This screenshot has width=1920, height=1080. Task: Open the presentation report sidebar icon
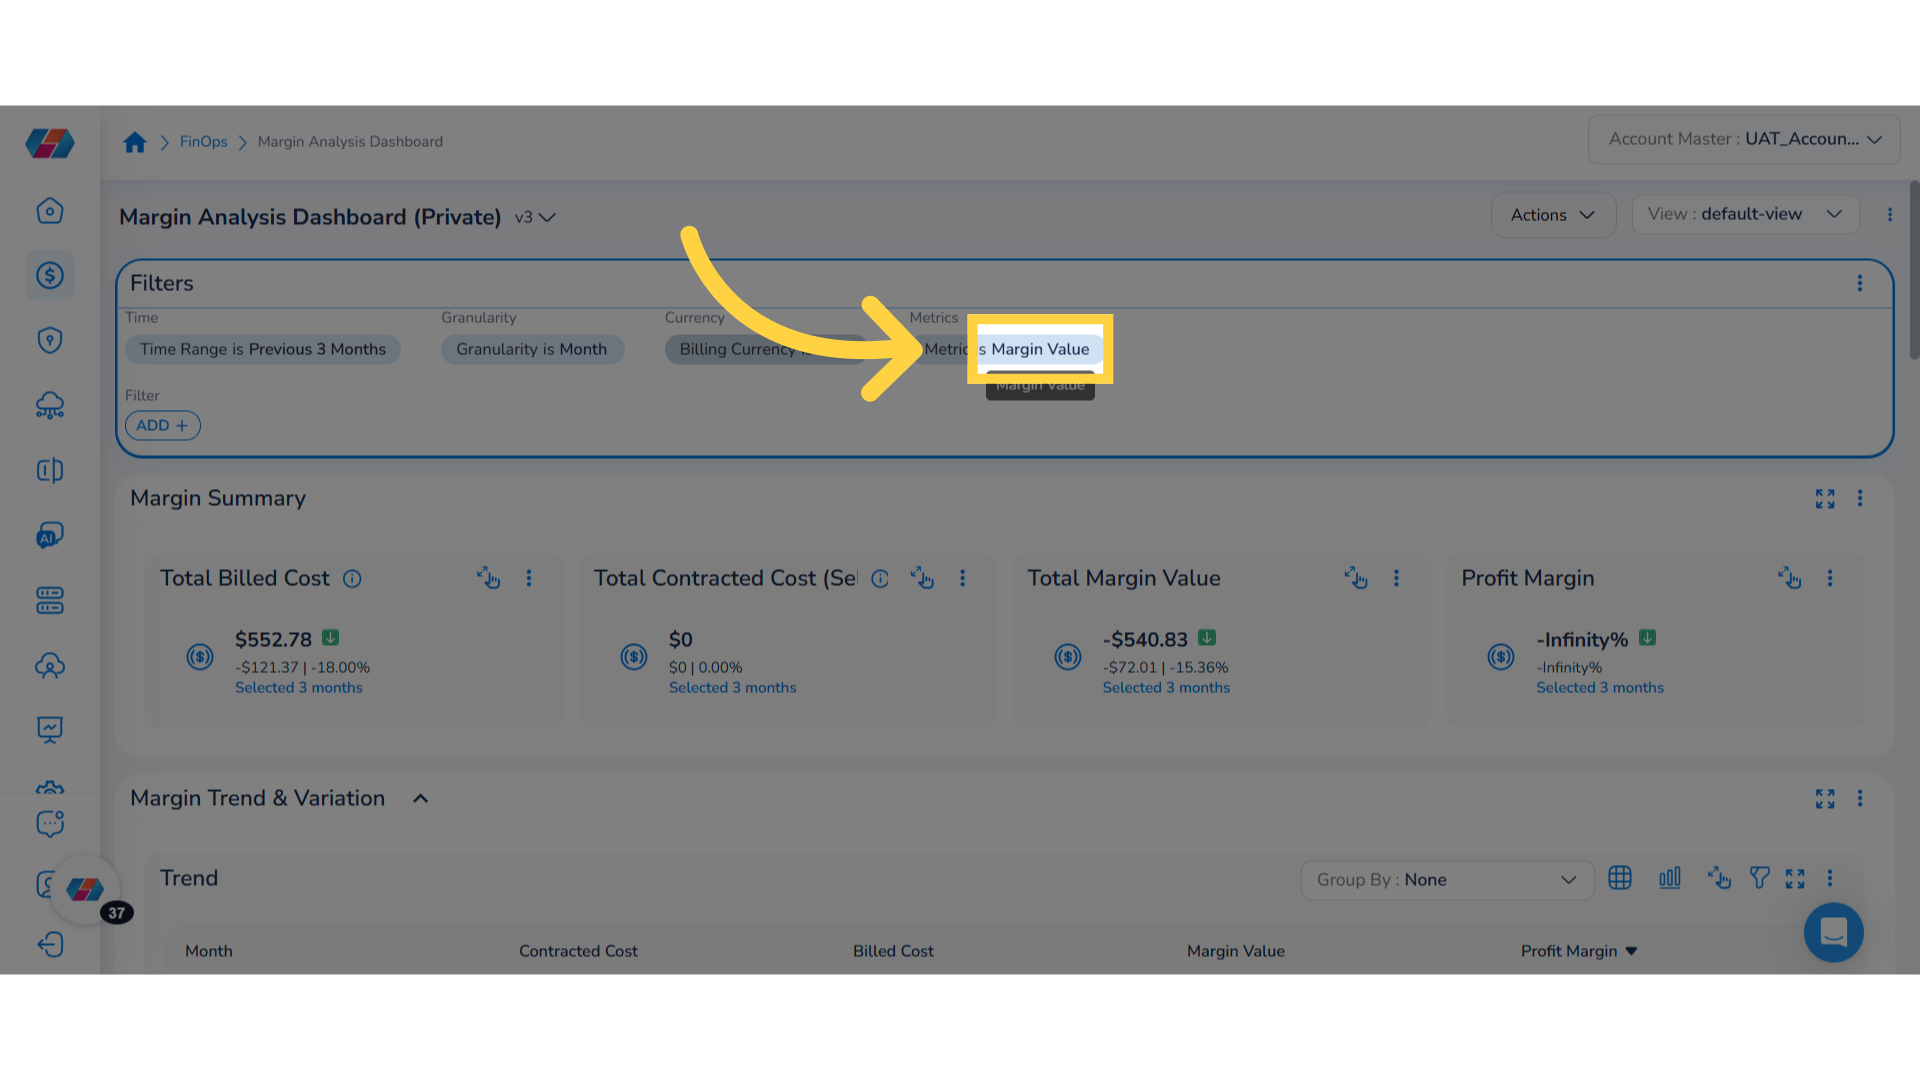pos(50,730)
